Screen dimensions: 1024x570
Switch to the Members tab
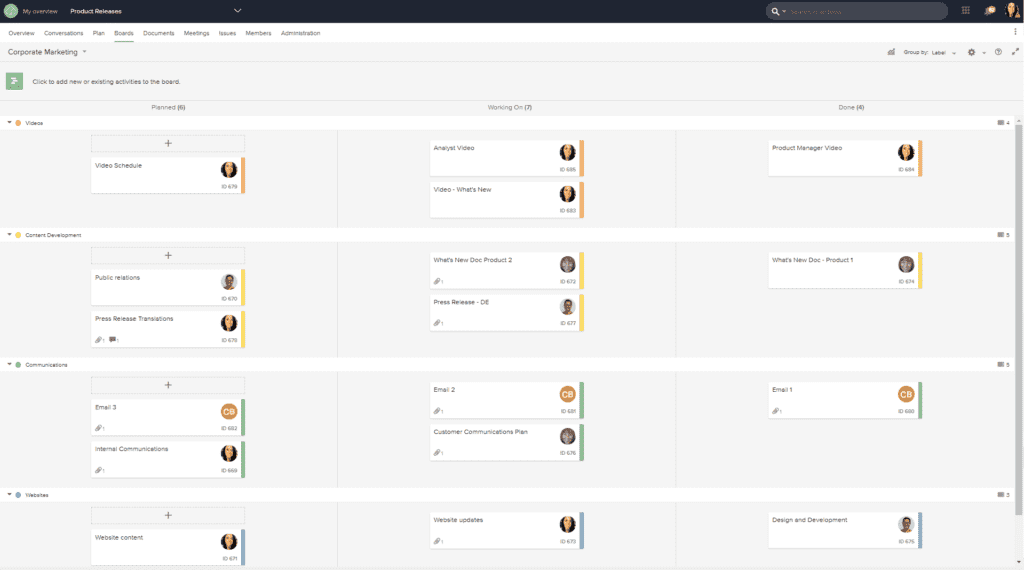click(258, 33)
